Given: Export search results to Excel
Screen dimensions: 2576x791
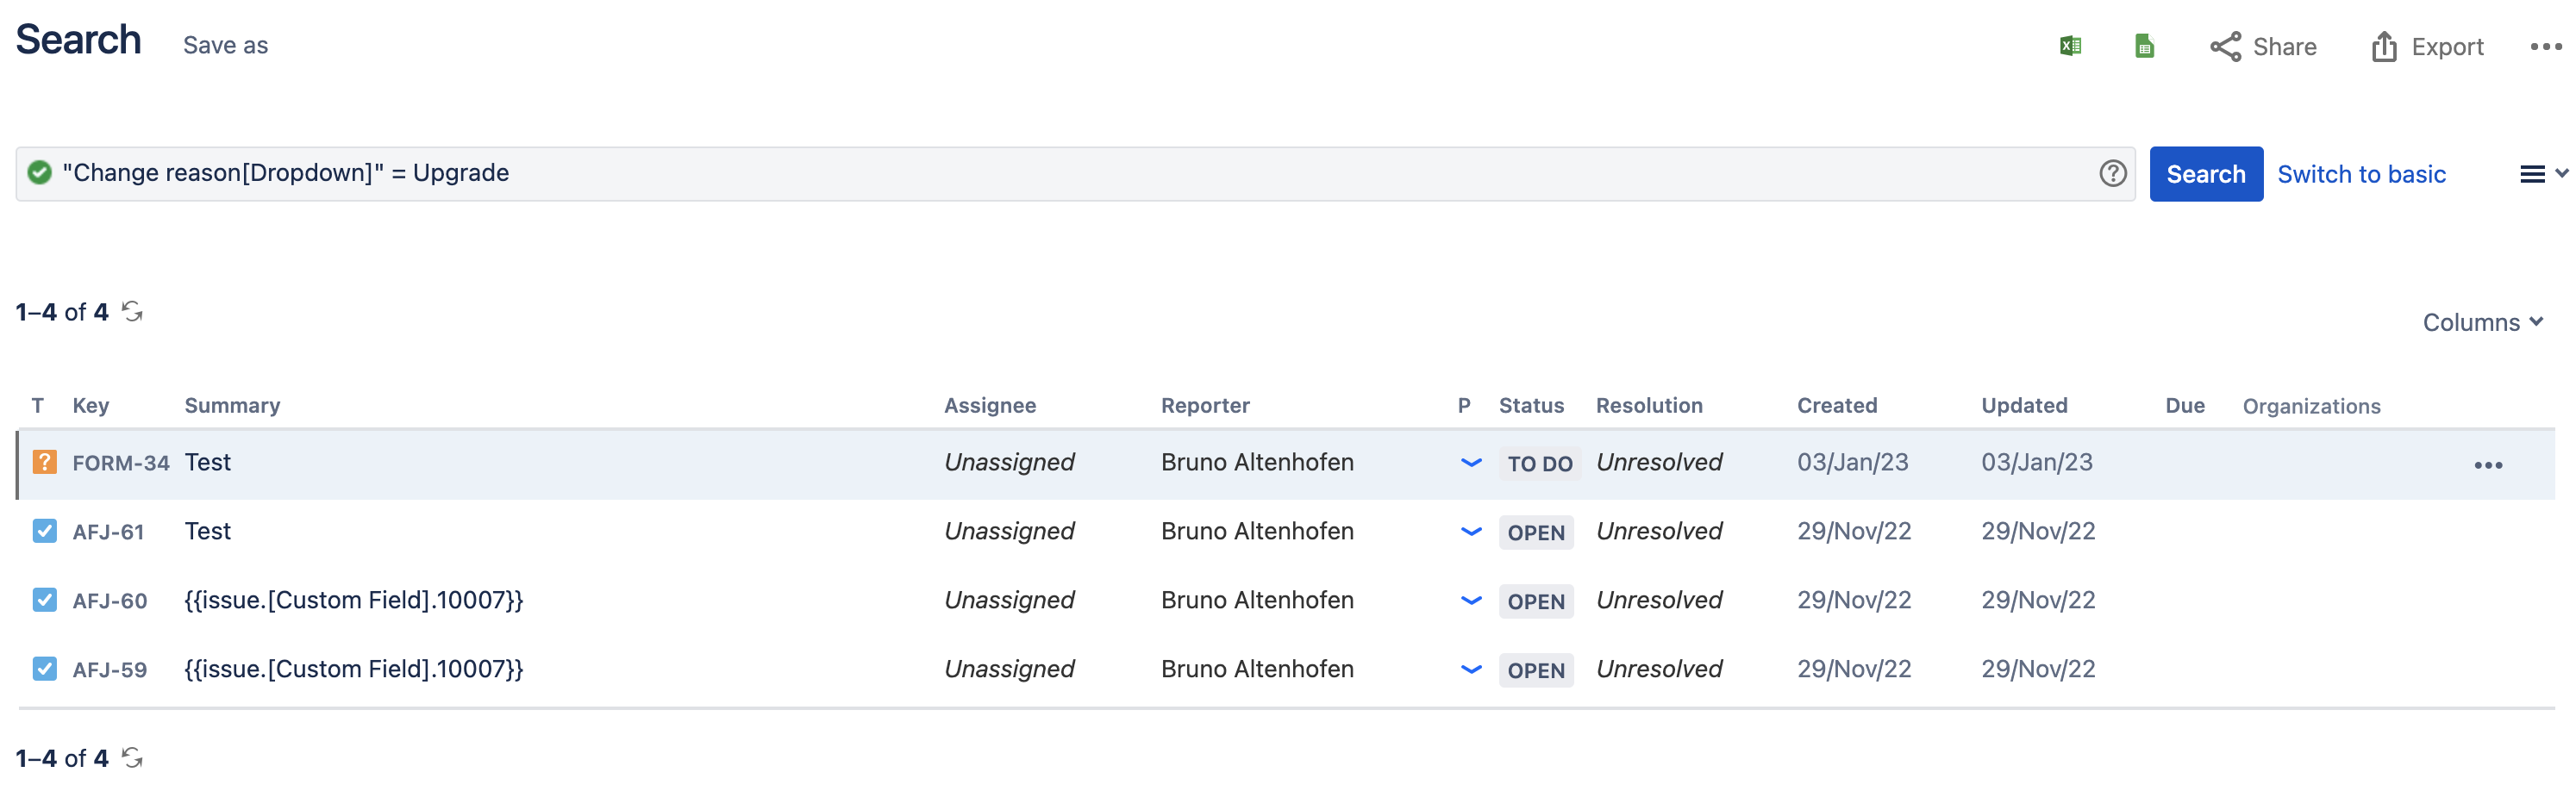Looking at the screenshot, I should 2070,46.
